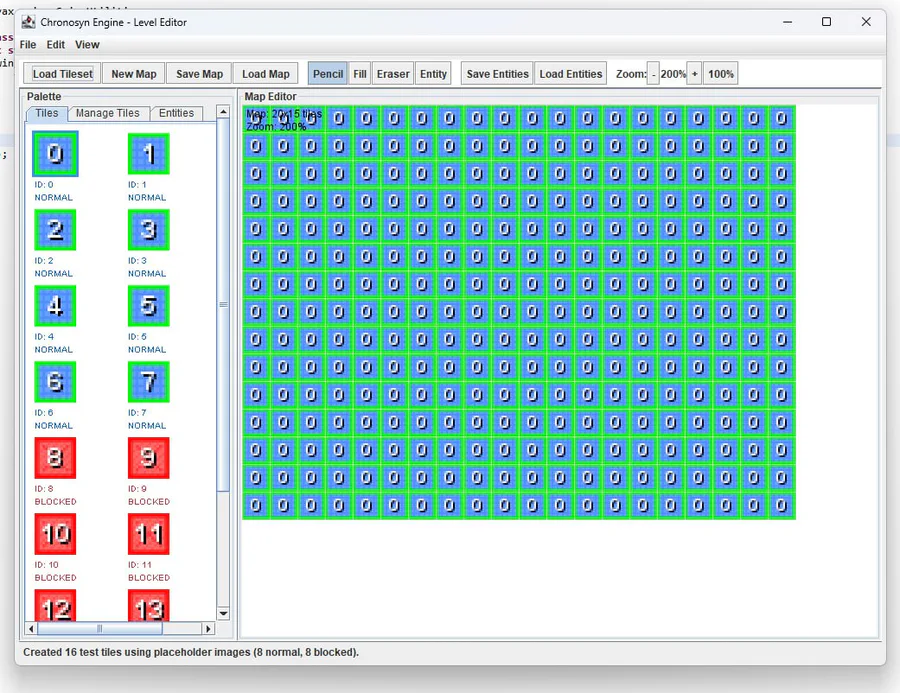Click the 'ID: 0' label
Screen dimensions: 900x693
pyautogui.click(x=44, y=185)
